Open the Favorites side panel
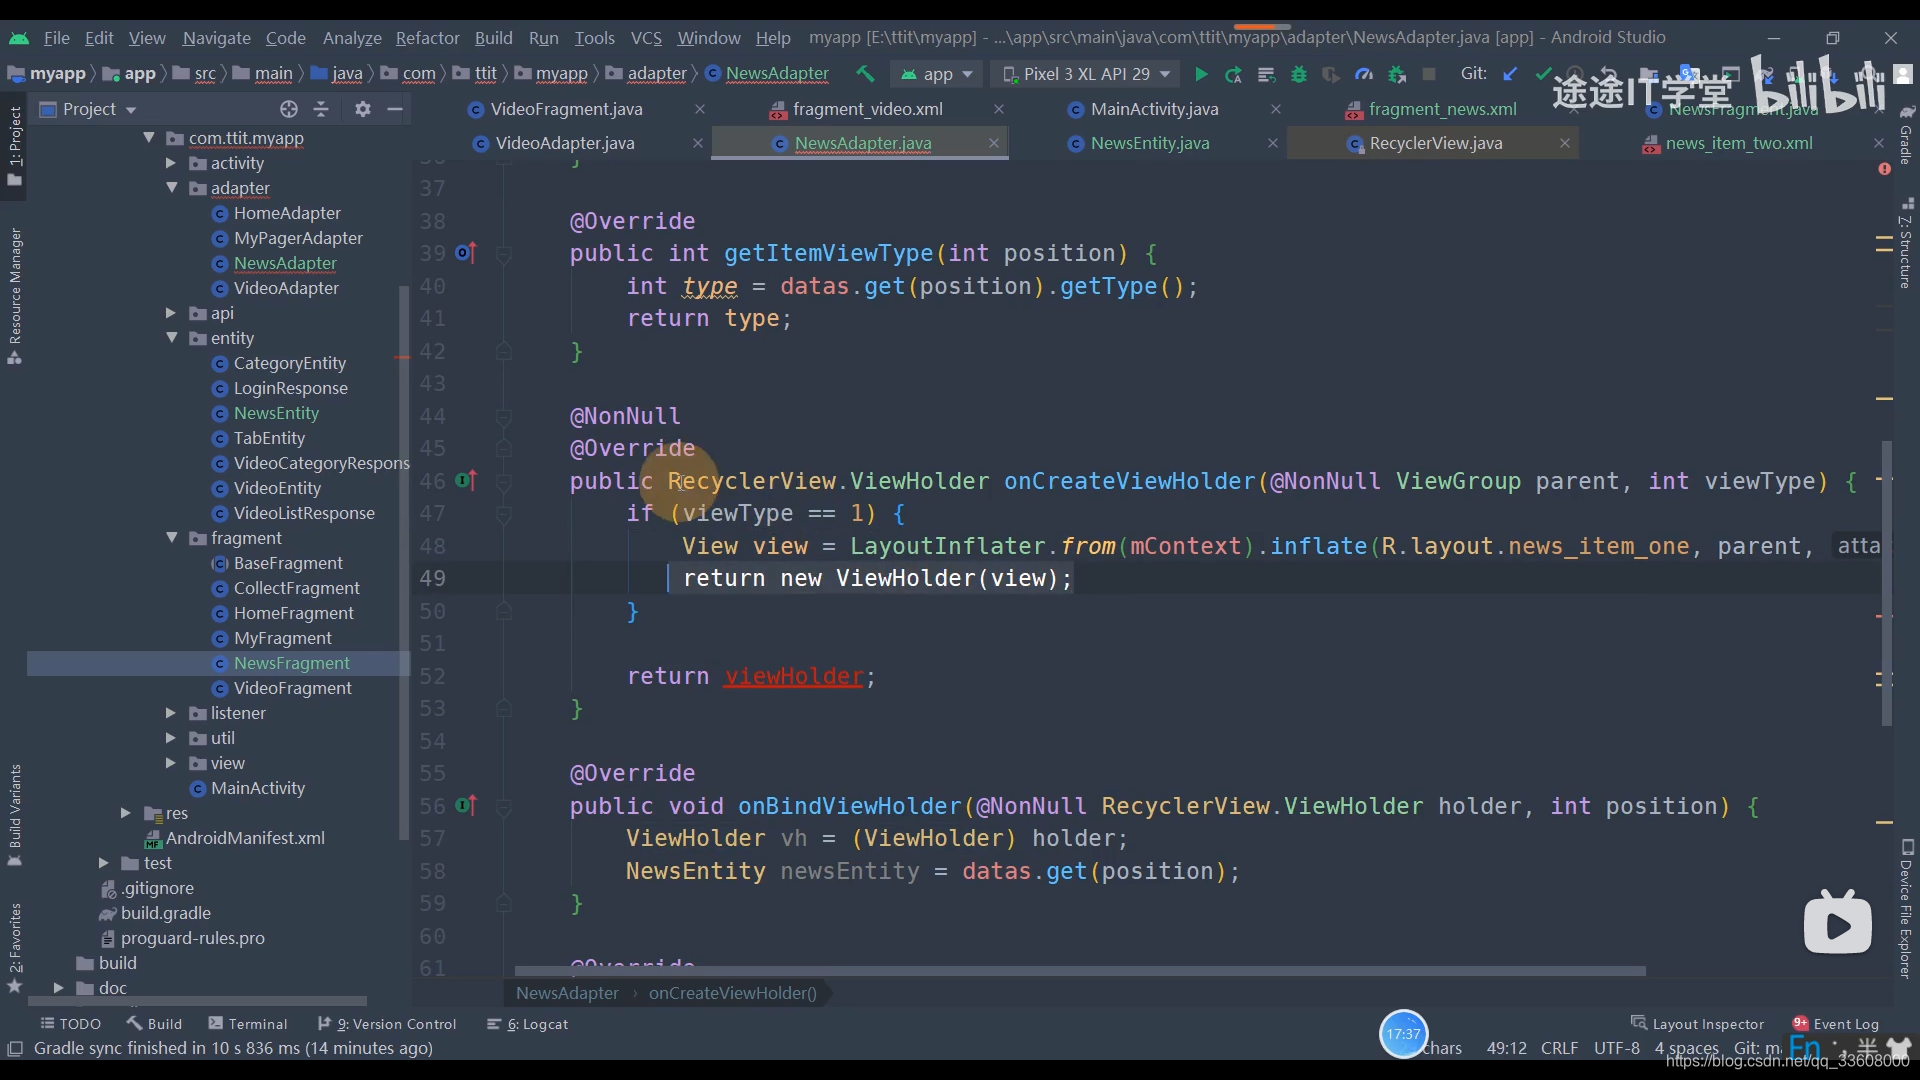Screen dimensions: 1920x1080 [x=15, y=947]
